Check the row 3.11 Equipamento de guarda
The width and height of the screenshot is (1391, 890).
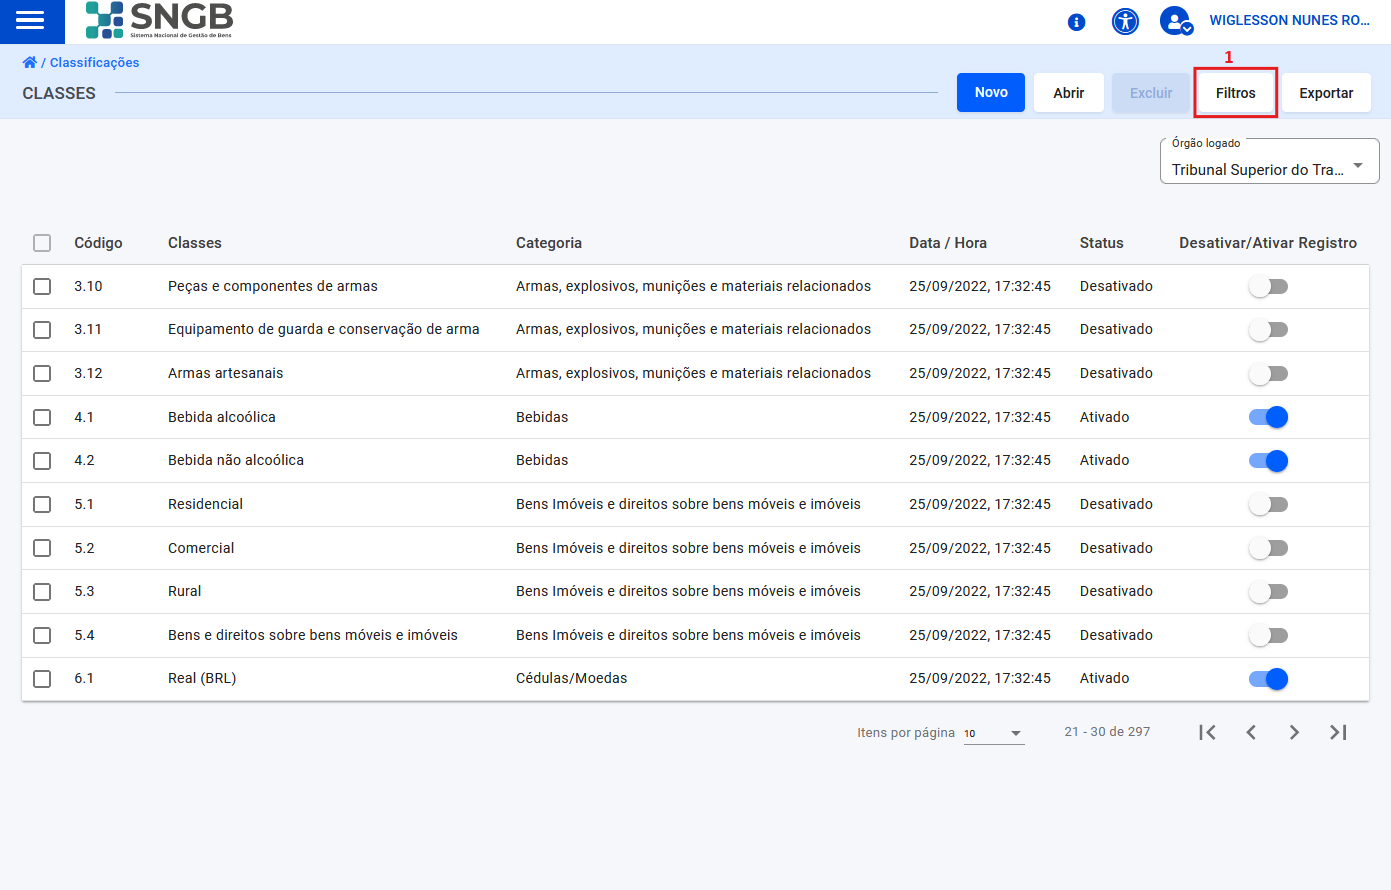pos(42,329)
